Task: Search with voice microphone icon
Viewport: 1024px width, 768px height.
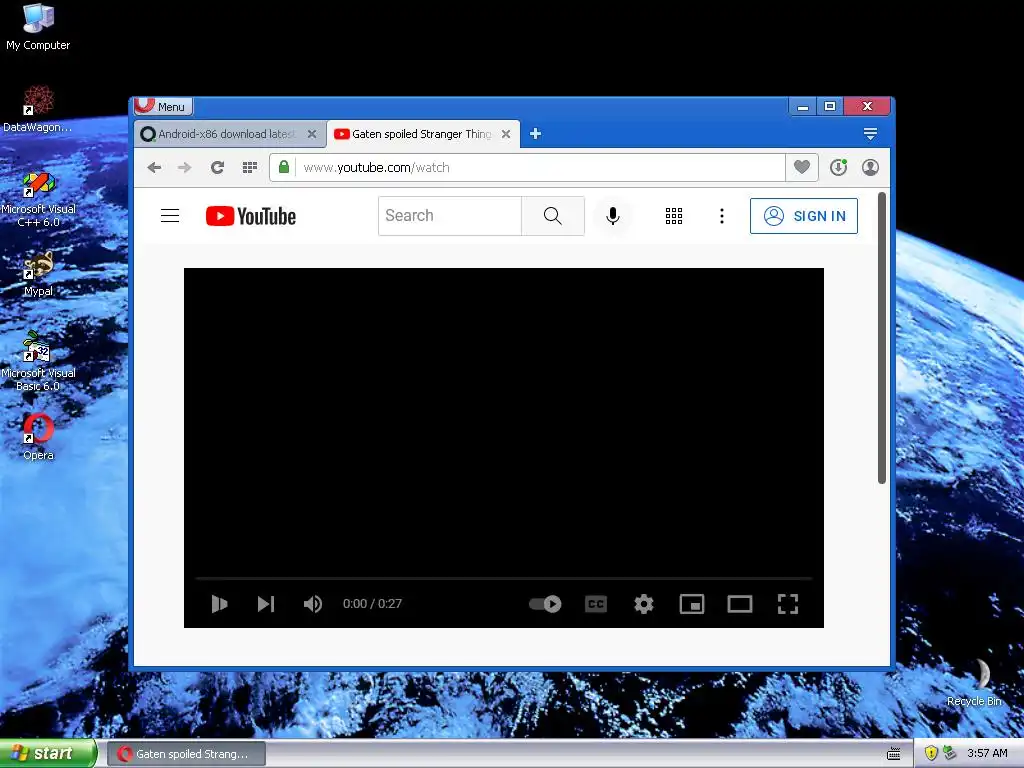Action: (x=613, y=216)
